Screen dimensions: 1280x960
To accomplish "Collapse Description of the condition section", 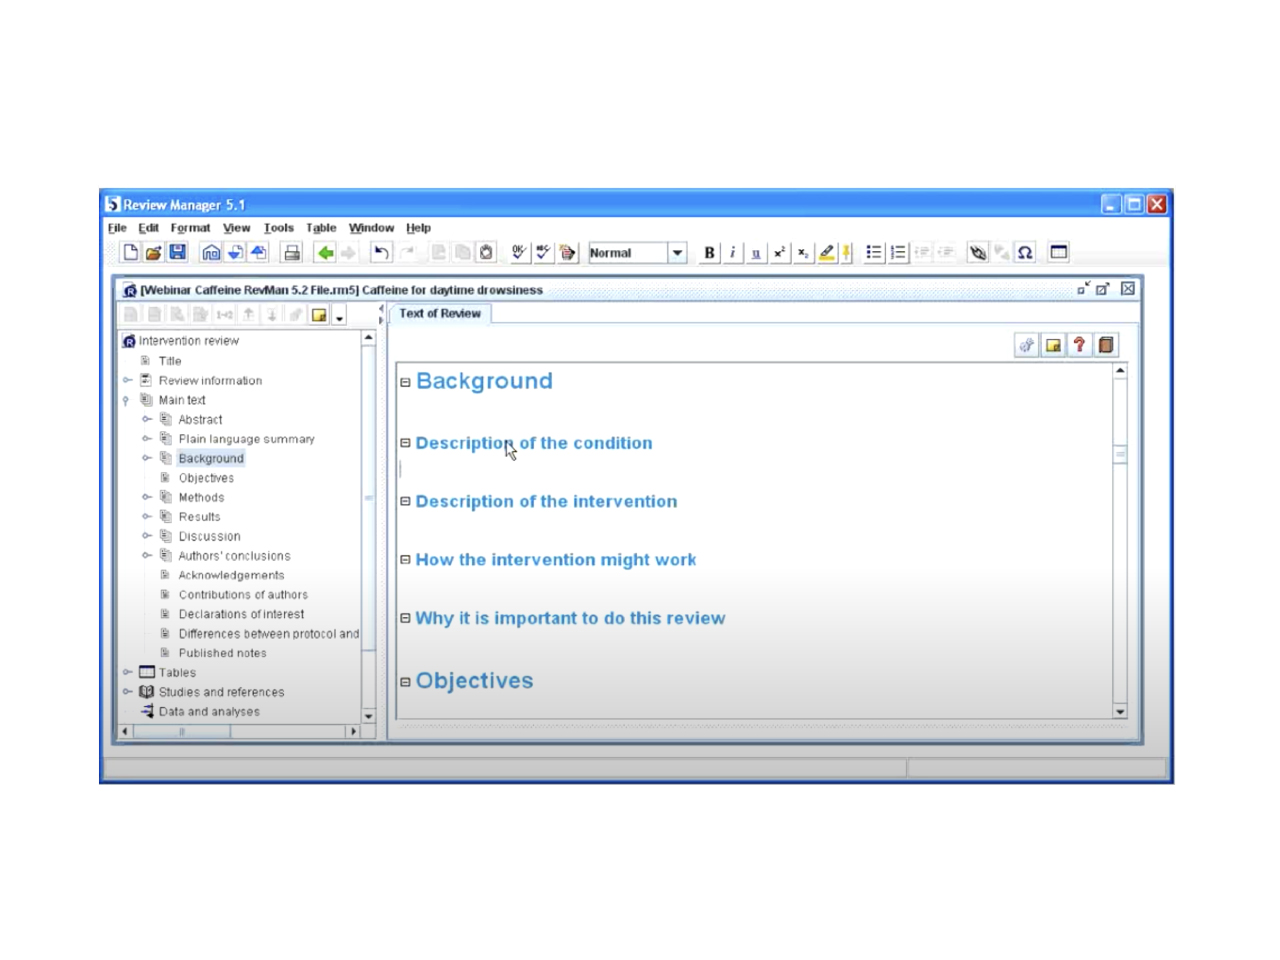I will click(405, 443).
